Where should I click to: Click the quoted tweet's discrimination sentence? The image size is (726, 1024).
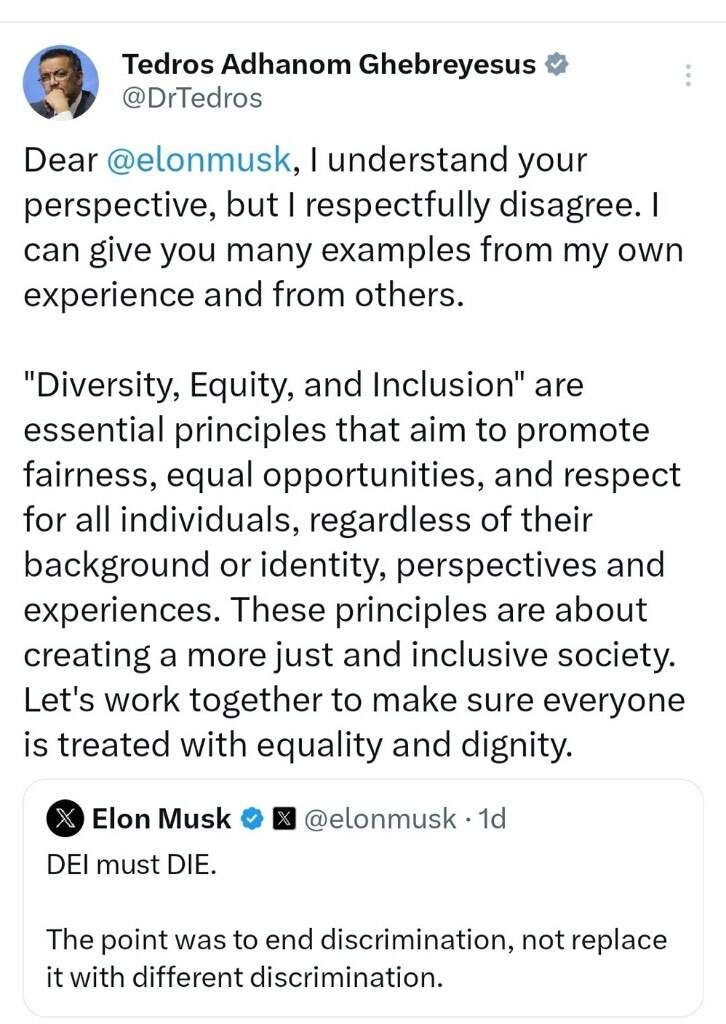tap(356, 959)
